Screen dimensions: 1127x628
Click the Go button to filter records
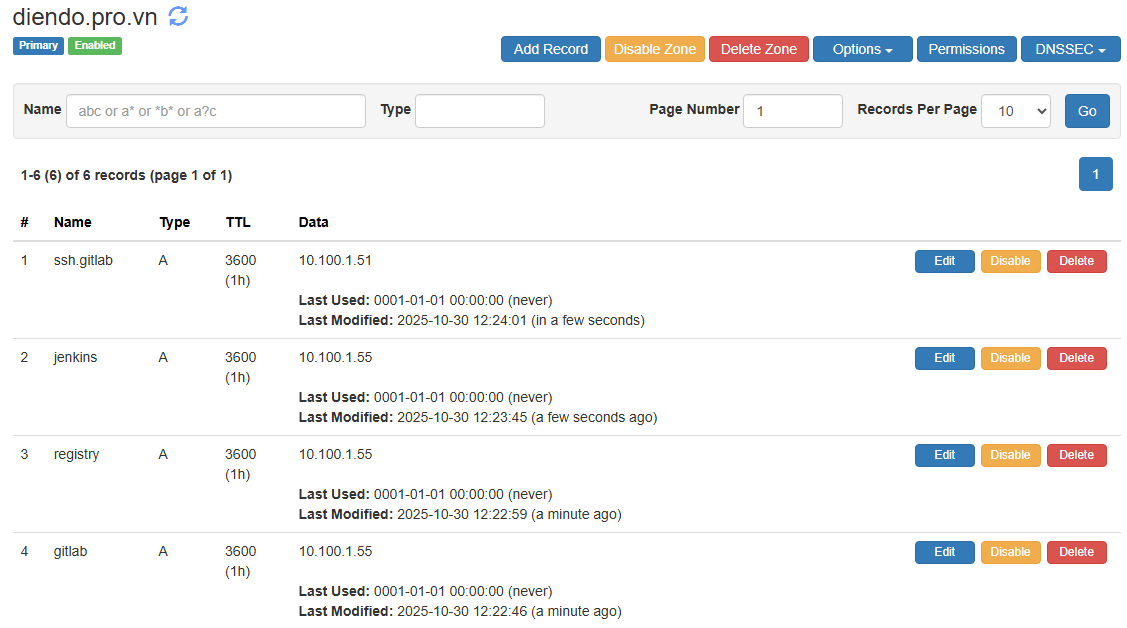[x=1087, y=111]
